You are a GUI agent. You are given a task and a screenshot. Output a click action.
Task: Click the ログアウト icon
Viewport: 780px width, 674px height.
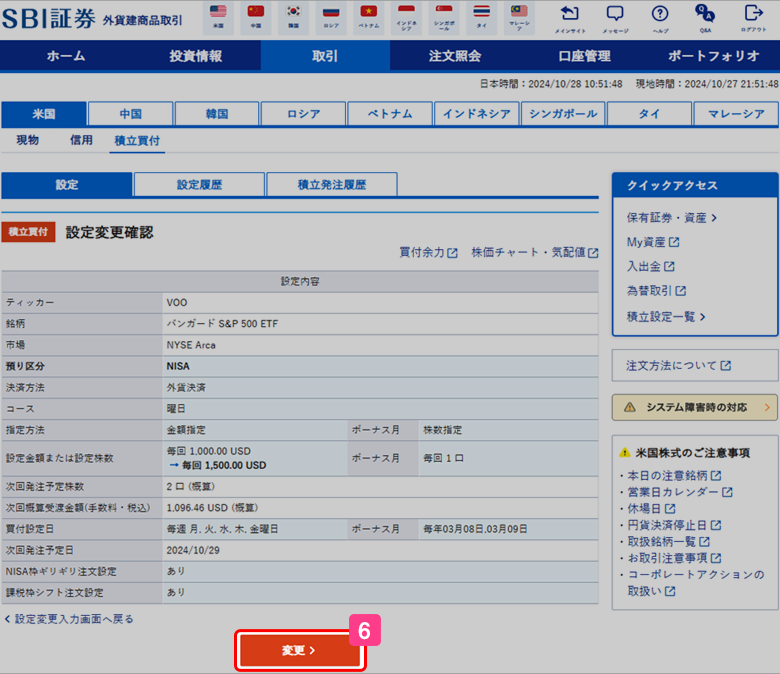pyautogui.click(x=753, y=18)
